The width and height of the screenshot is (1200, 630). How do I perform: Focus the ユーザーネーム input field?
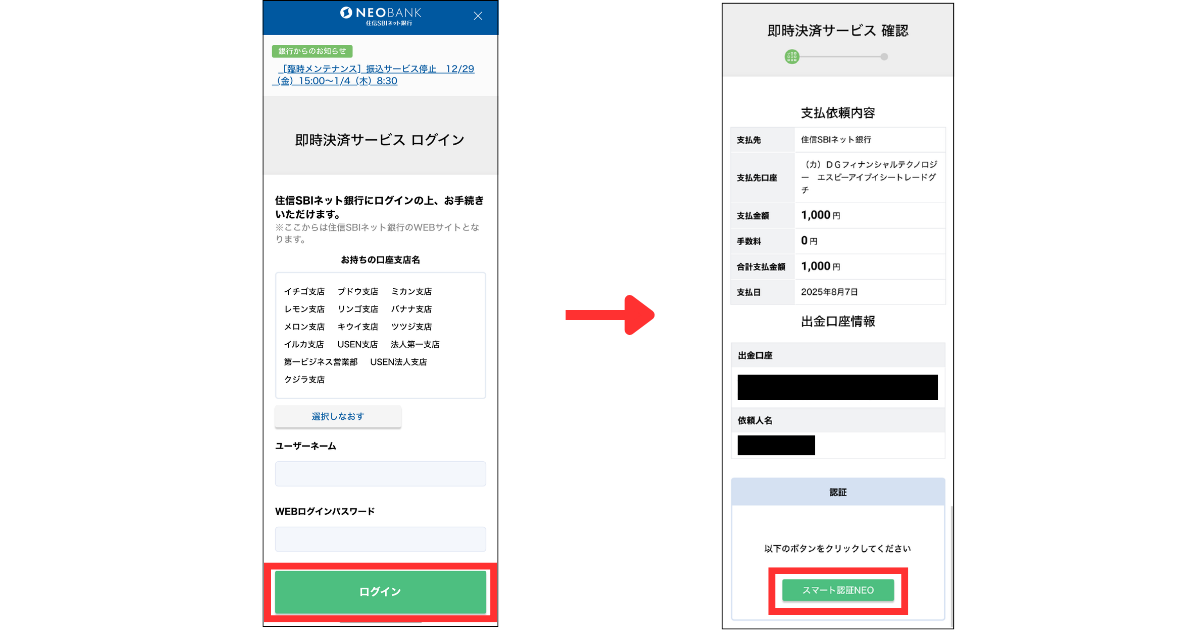[380, 474]
